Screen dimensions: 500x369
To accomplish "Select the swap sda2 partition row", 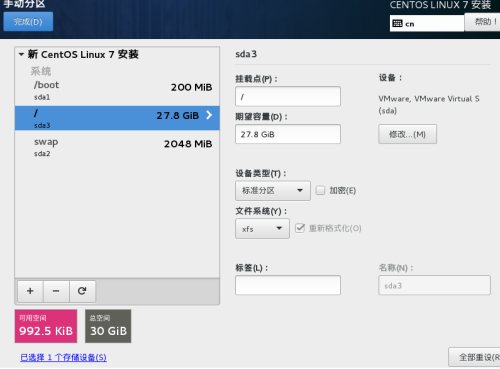I will tap(117, 147).
